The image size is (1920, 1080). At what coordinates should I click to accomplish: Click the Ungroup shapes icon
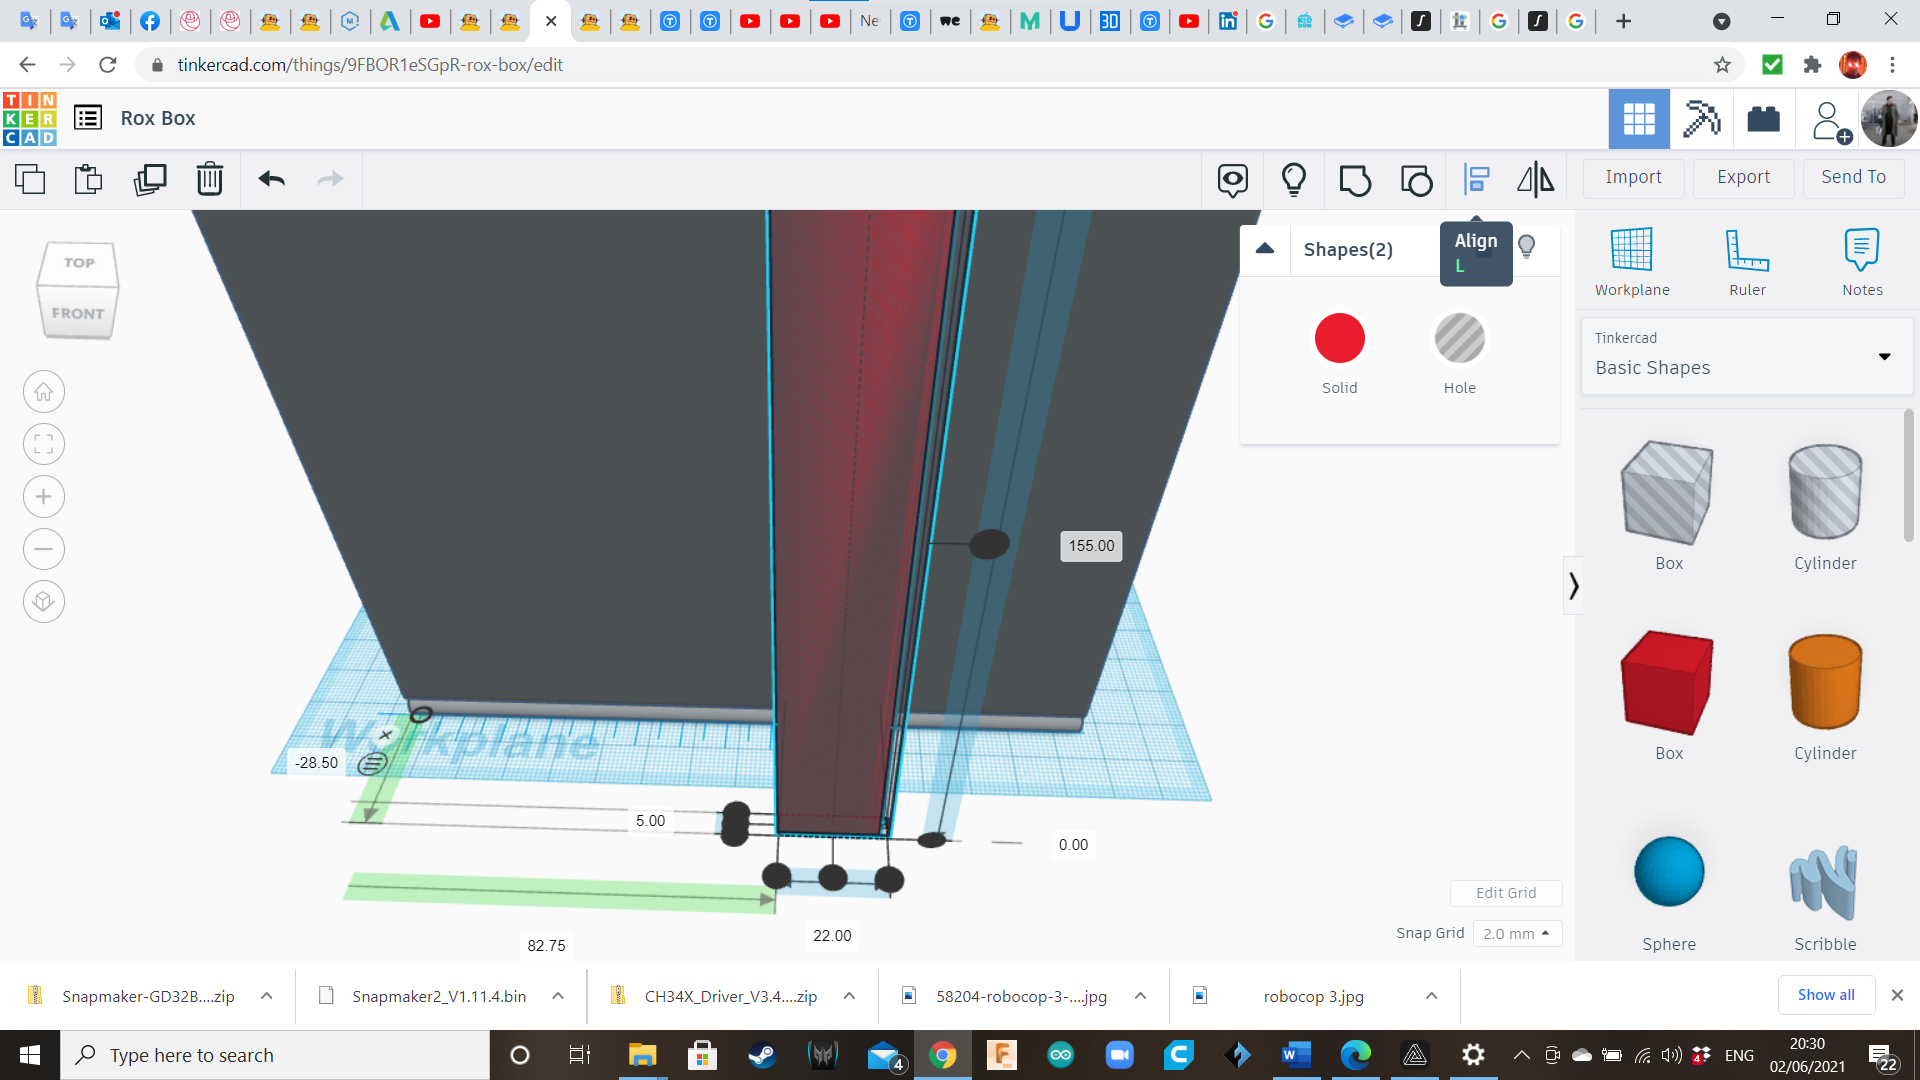[1416, 180]
